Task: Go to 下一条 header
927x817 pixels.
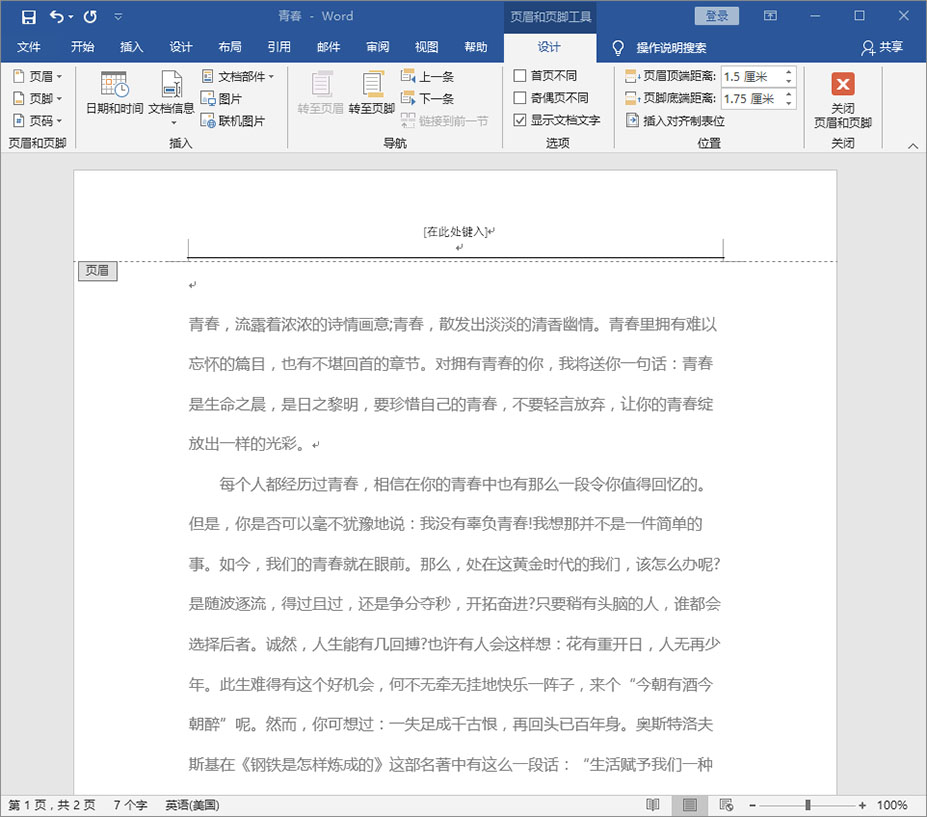Action: coord(427,98)
